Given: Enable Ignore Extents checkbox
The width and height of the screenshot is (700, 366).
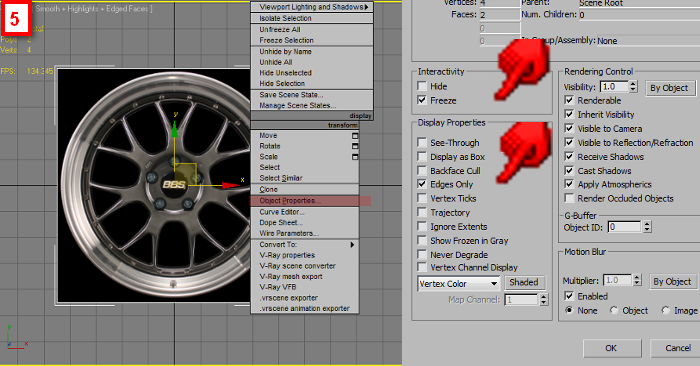Looking at the screenshot, I should coord(422,226).
